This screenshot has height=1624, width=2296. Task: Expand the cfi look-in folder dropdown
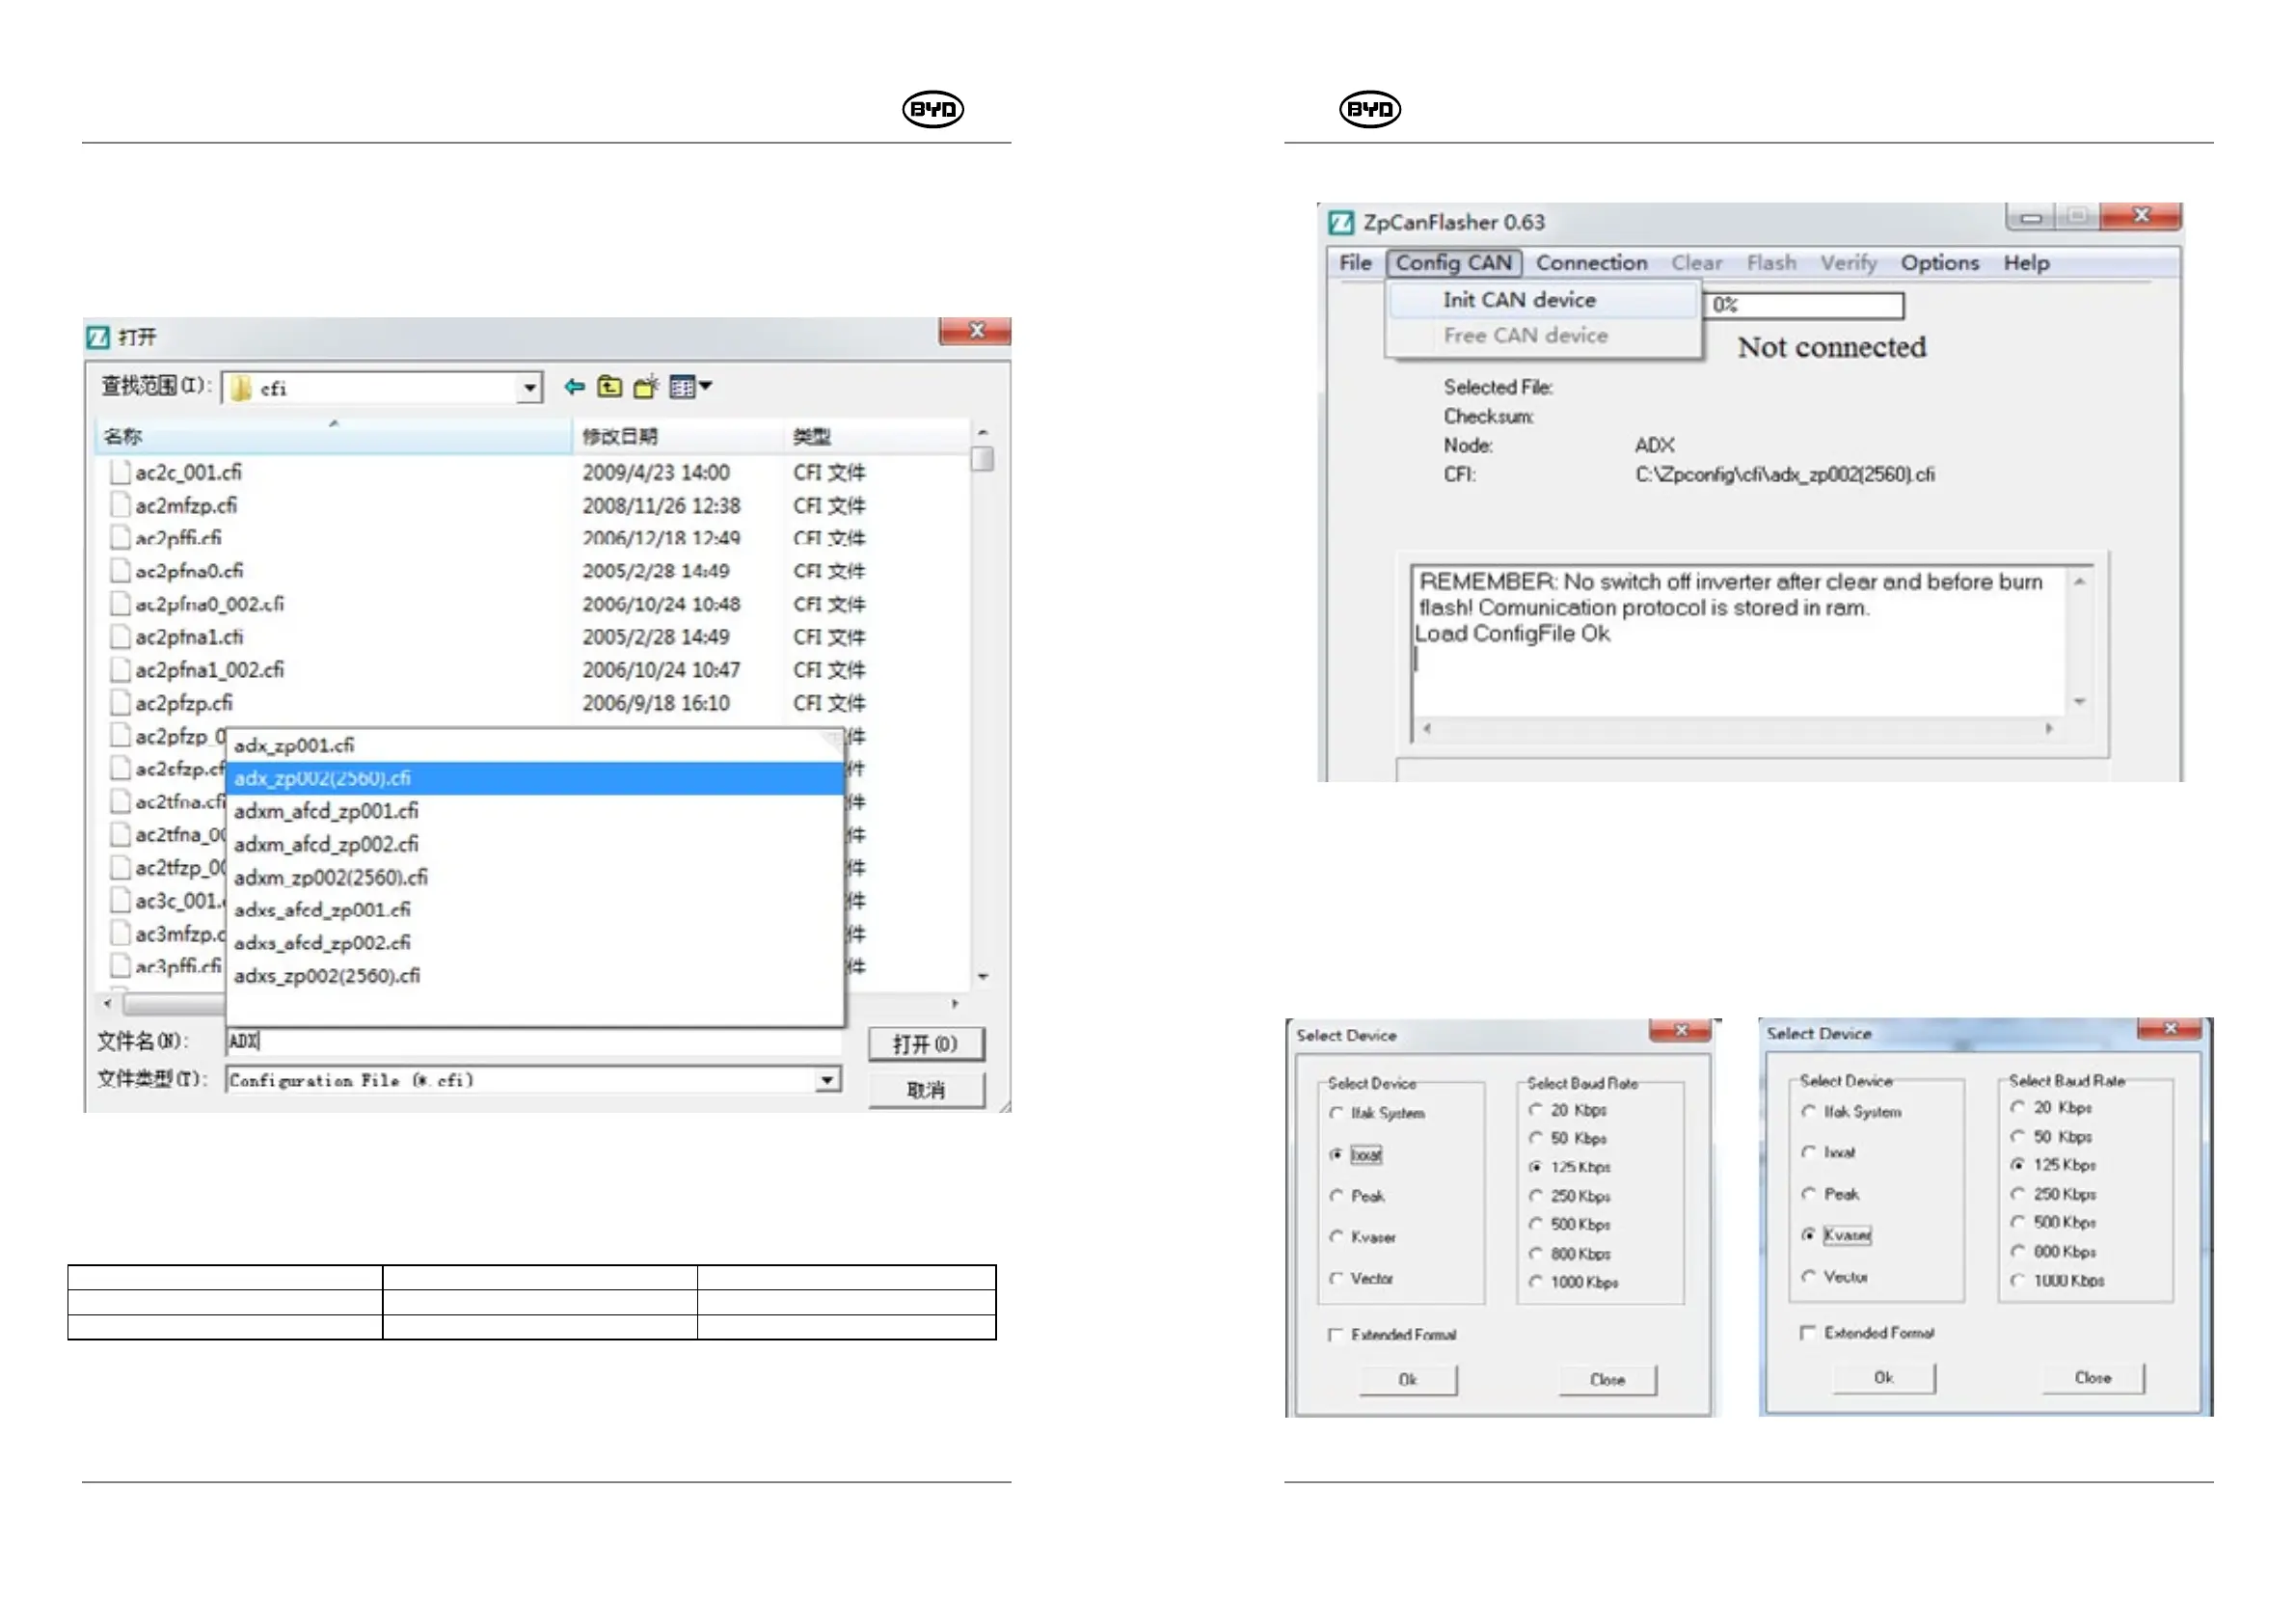(529, 388)
